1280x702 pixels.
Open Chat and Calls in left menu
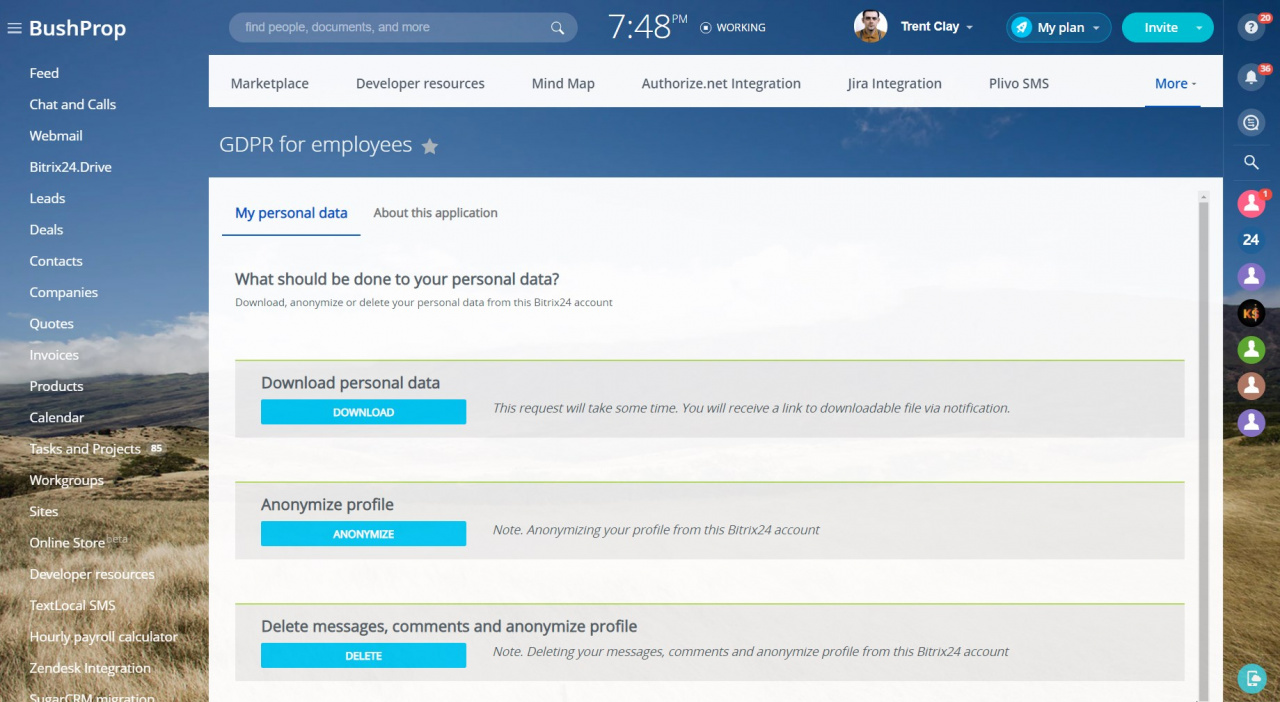pos(73,104)
